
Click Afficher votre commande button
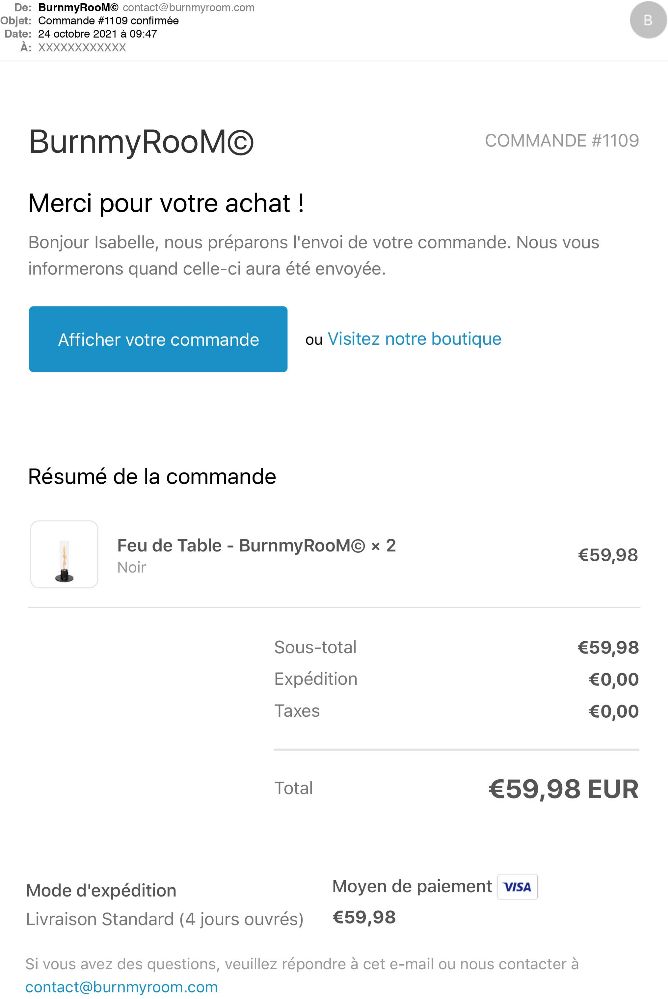tap(158, 339)
